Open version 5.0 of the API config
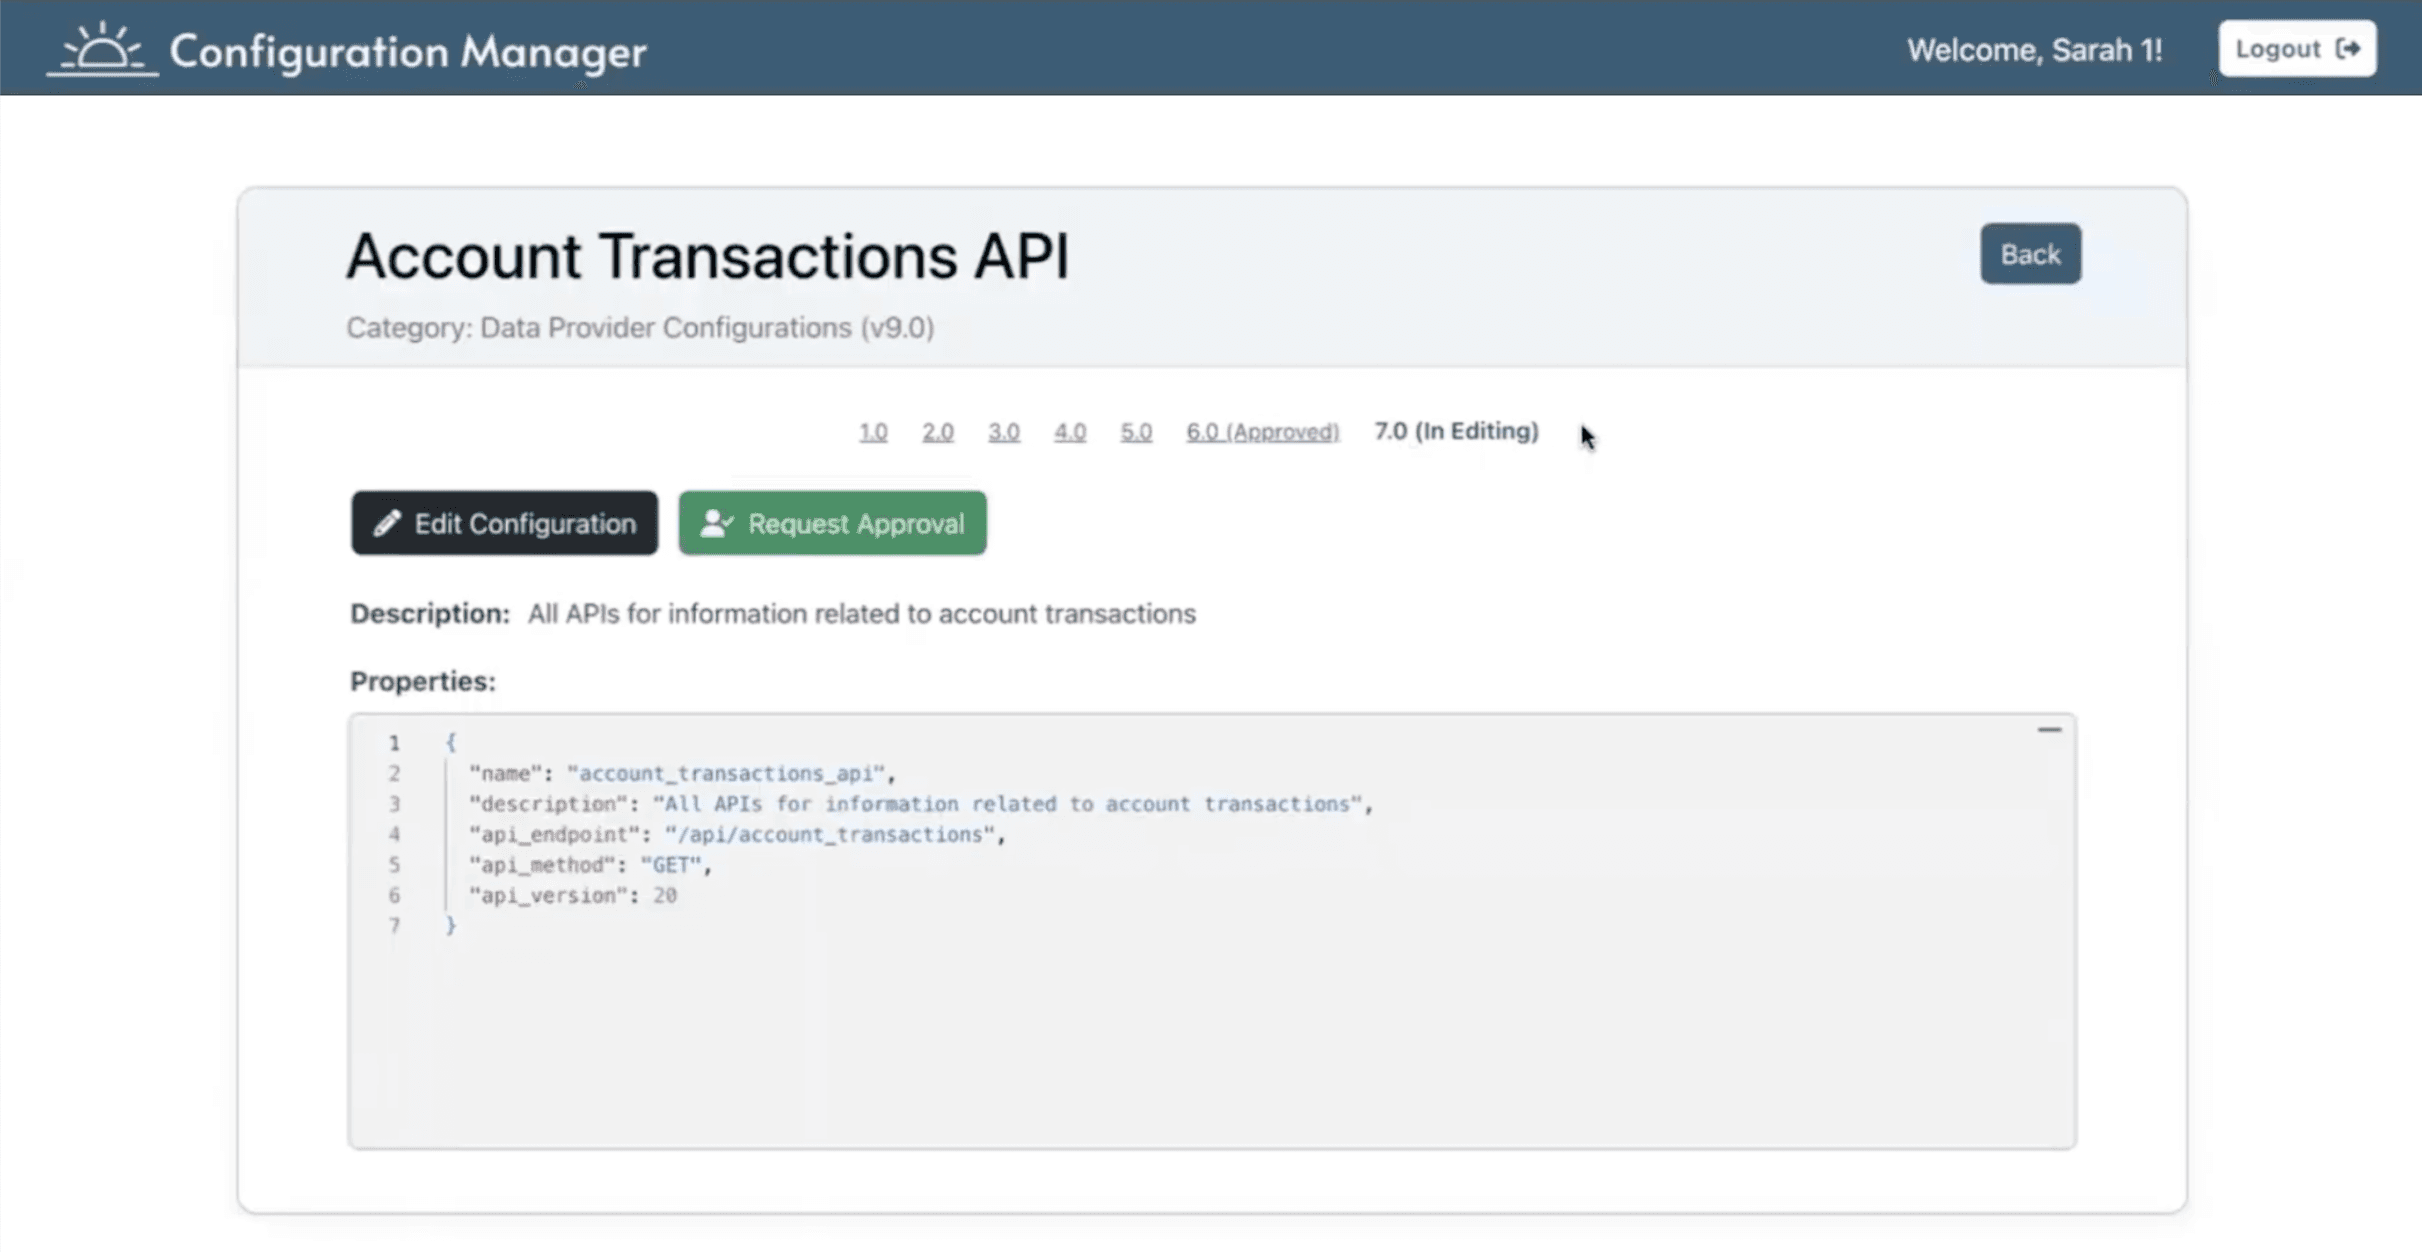The image size is (2422, 1252). 1136,431
